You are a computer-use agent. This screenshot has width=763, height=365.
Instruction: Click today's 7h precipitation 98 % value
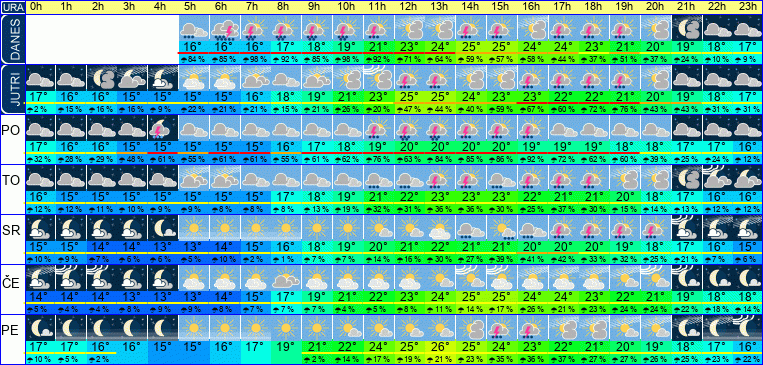pos(254,59)
